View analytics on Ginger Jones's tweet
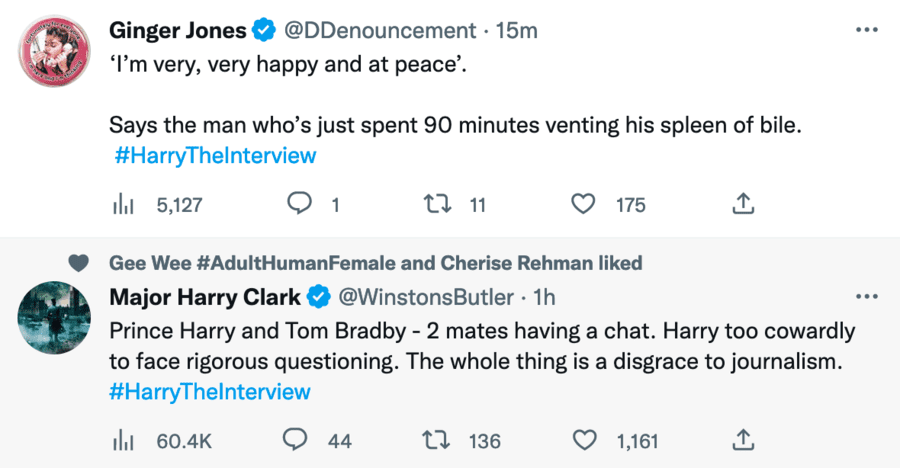Viewport: 900px width, 468px height. click(x=121, y=205)
